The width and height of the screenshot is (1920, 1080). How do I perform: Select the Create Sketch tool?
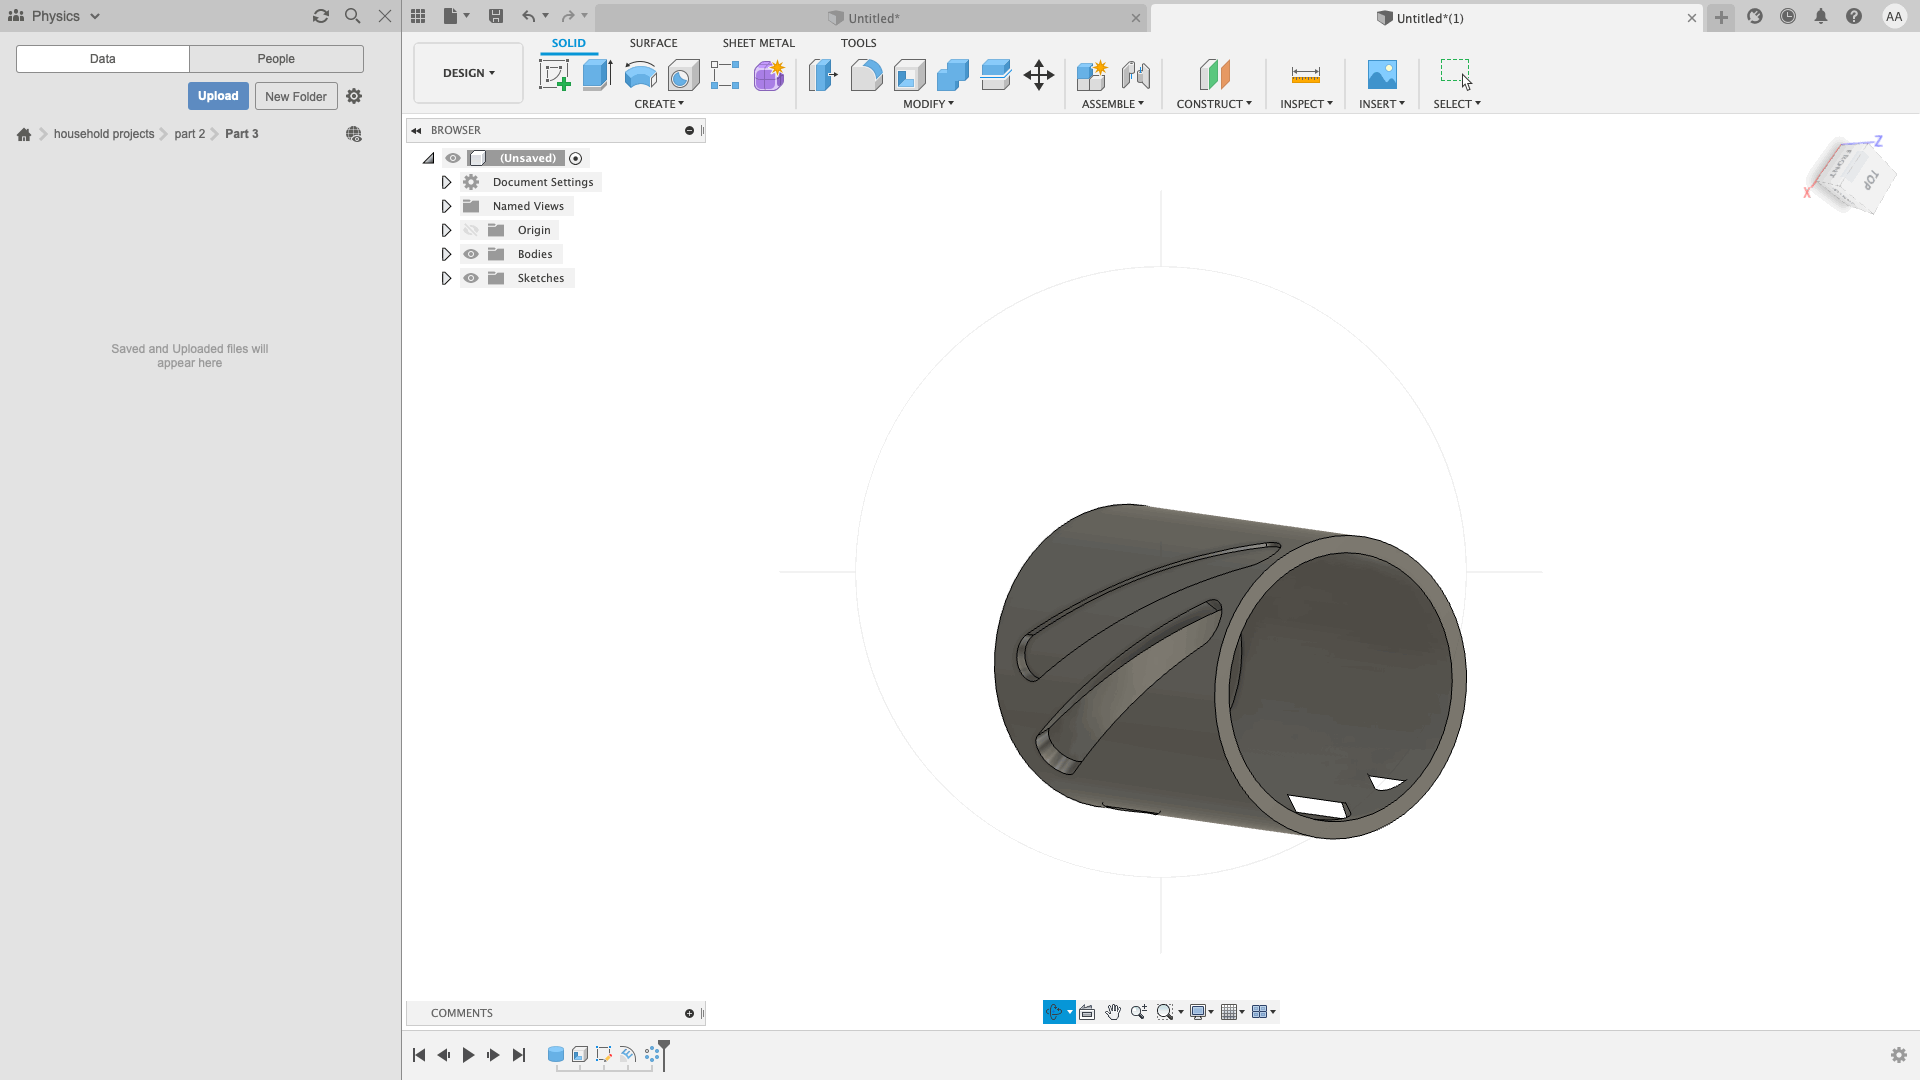click(x=554, y=75)
